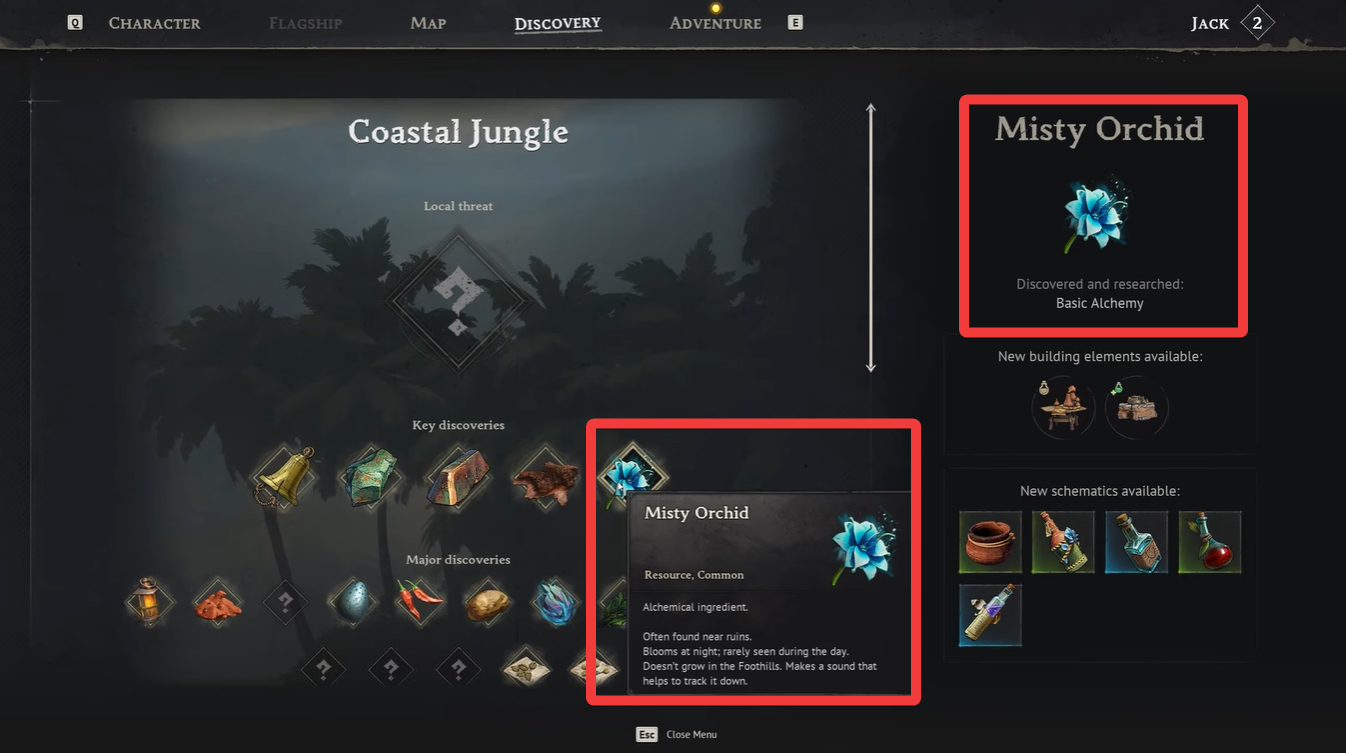This screenshot has height=753, width=1346.
Task: Switch to the Map tab
Action: click(x=428, y=23)
